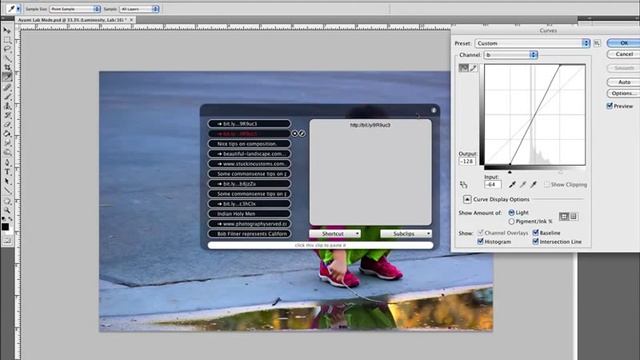
Task: Click the foreground color swatch
Action: pyautogui.click(x=5, y=227)
